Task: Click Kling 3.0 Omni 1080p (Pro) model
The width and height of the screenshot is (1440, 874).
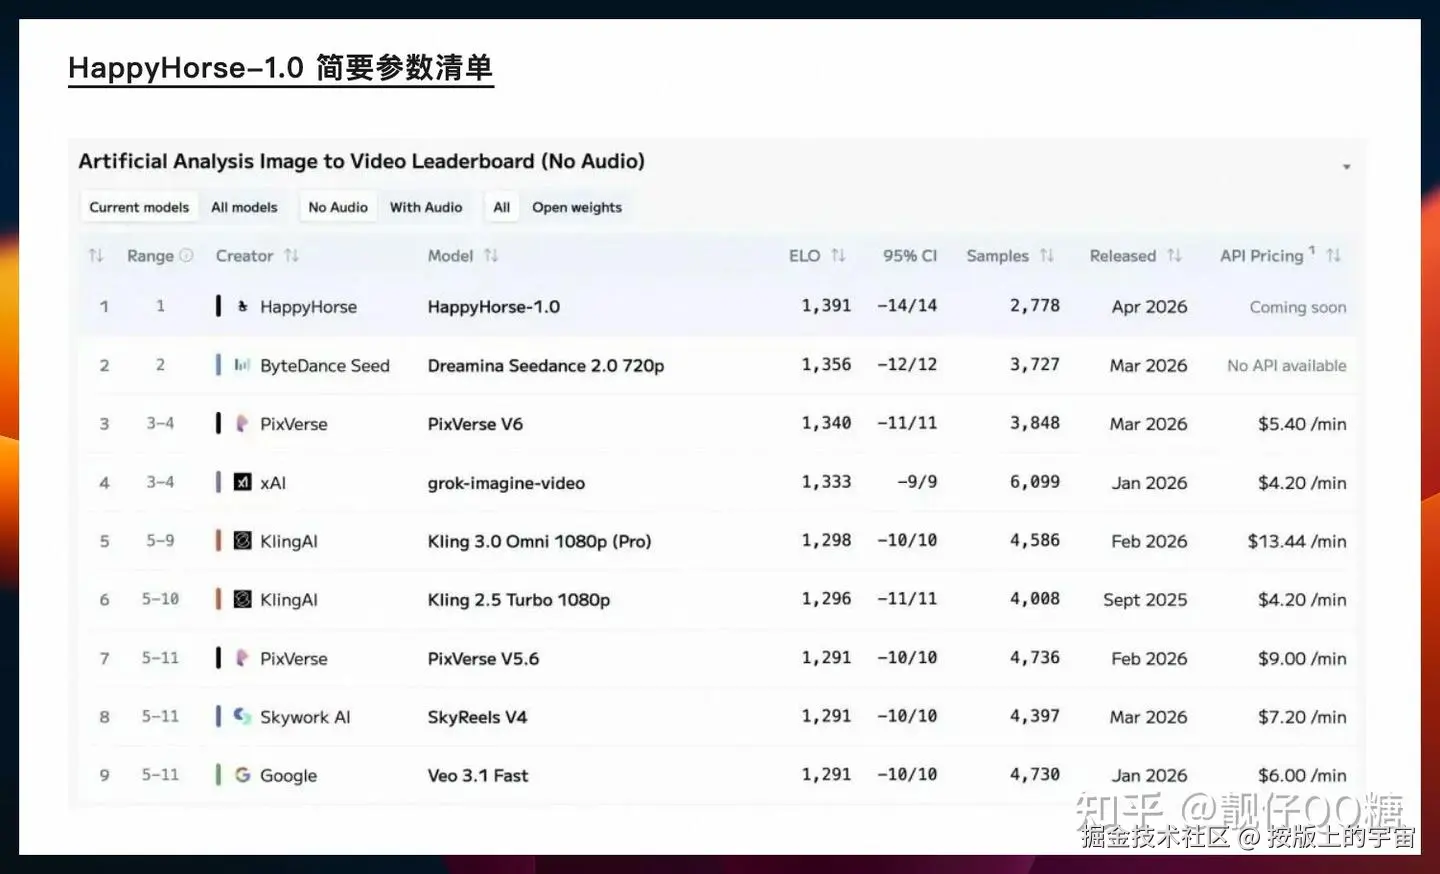Action: (539, 541)
